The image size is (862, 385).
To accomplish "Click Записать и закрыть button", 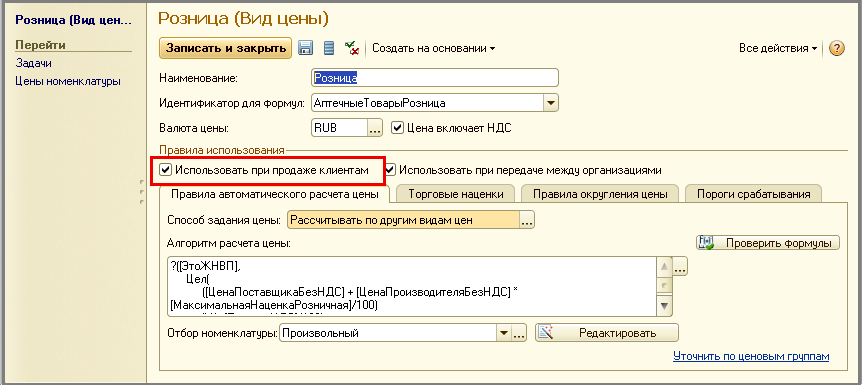I will 225,48.
